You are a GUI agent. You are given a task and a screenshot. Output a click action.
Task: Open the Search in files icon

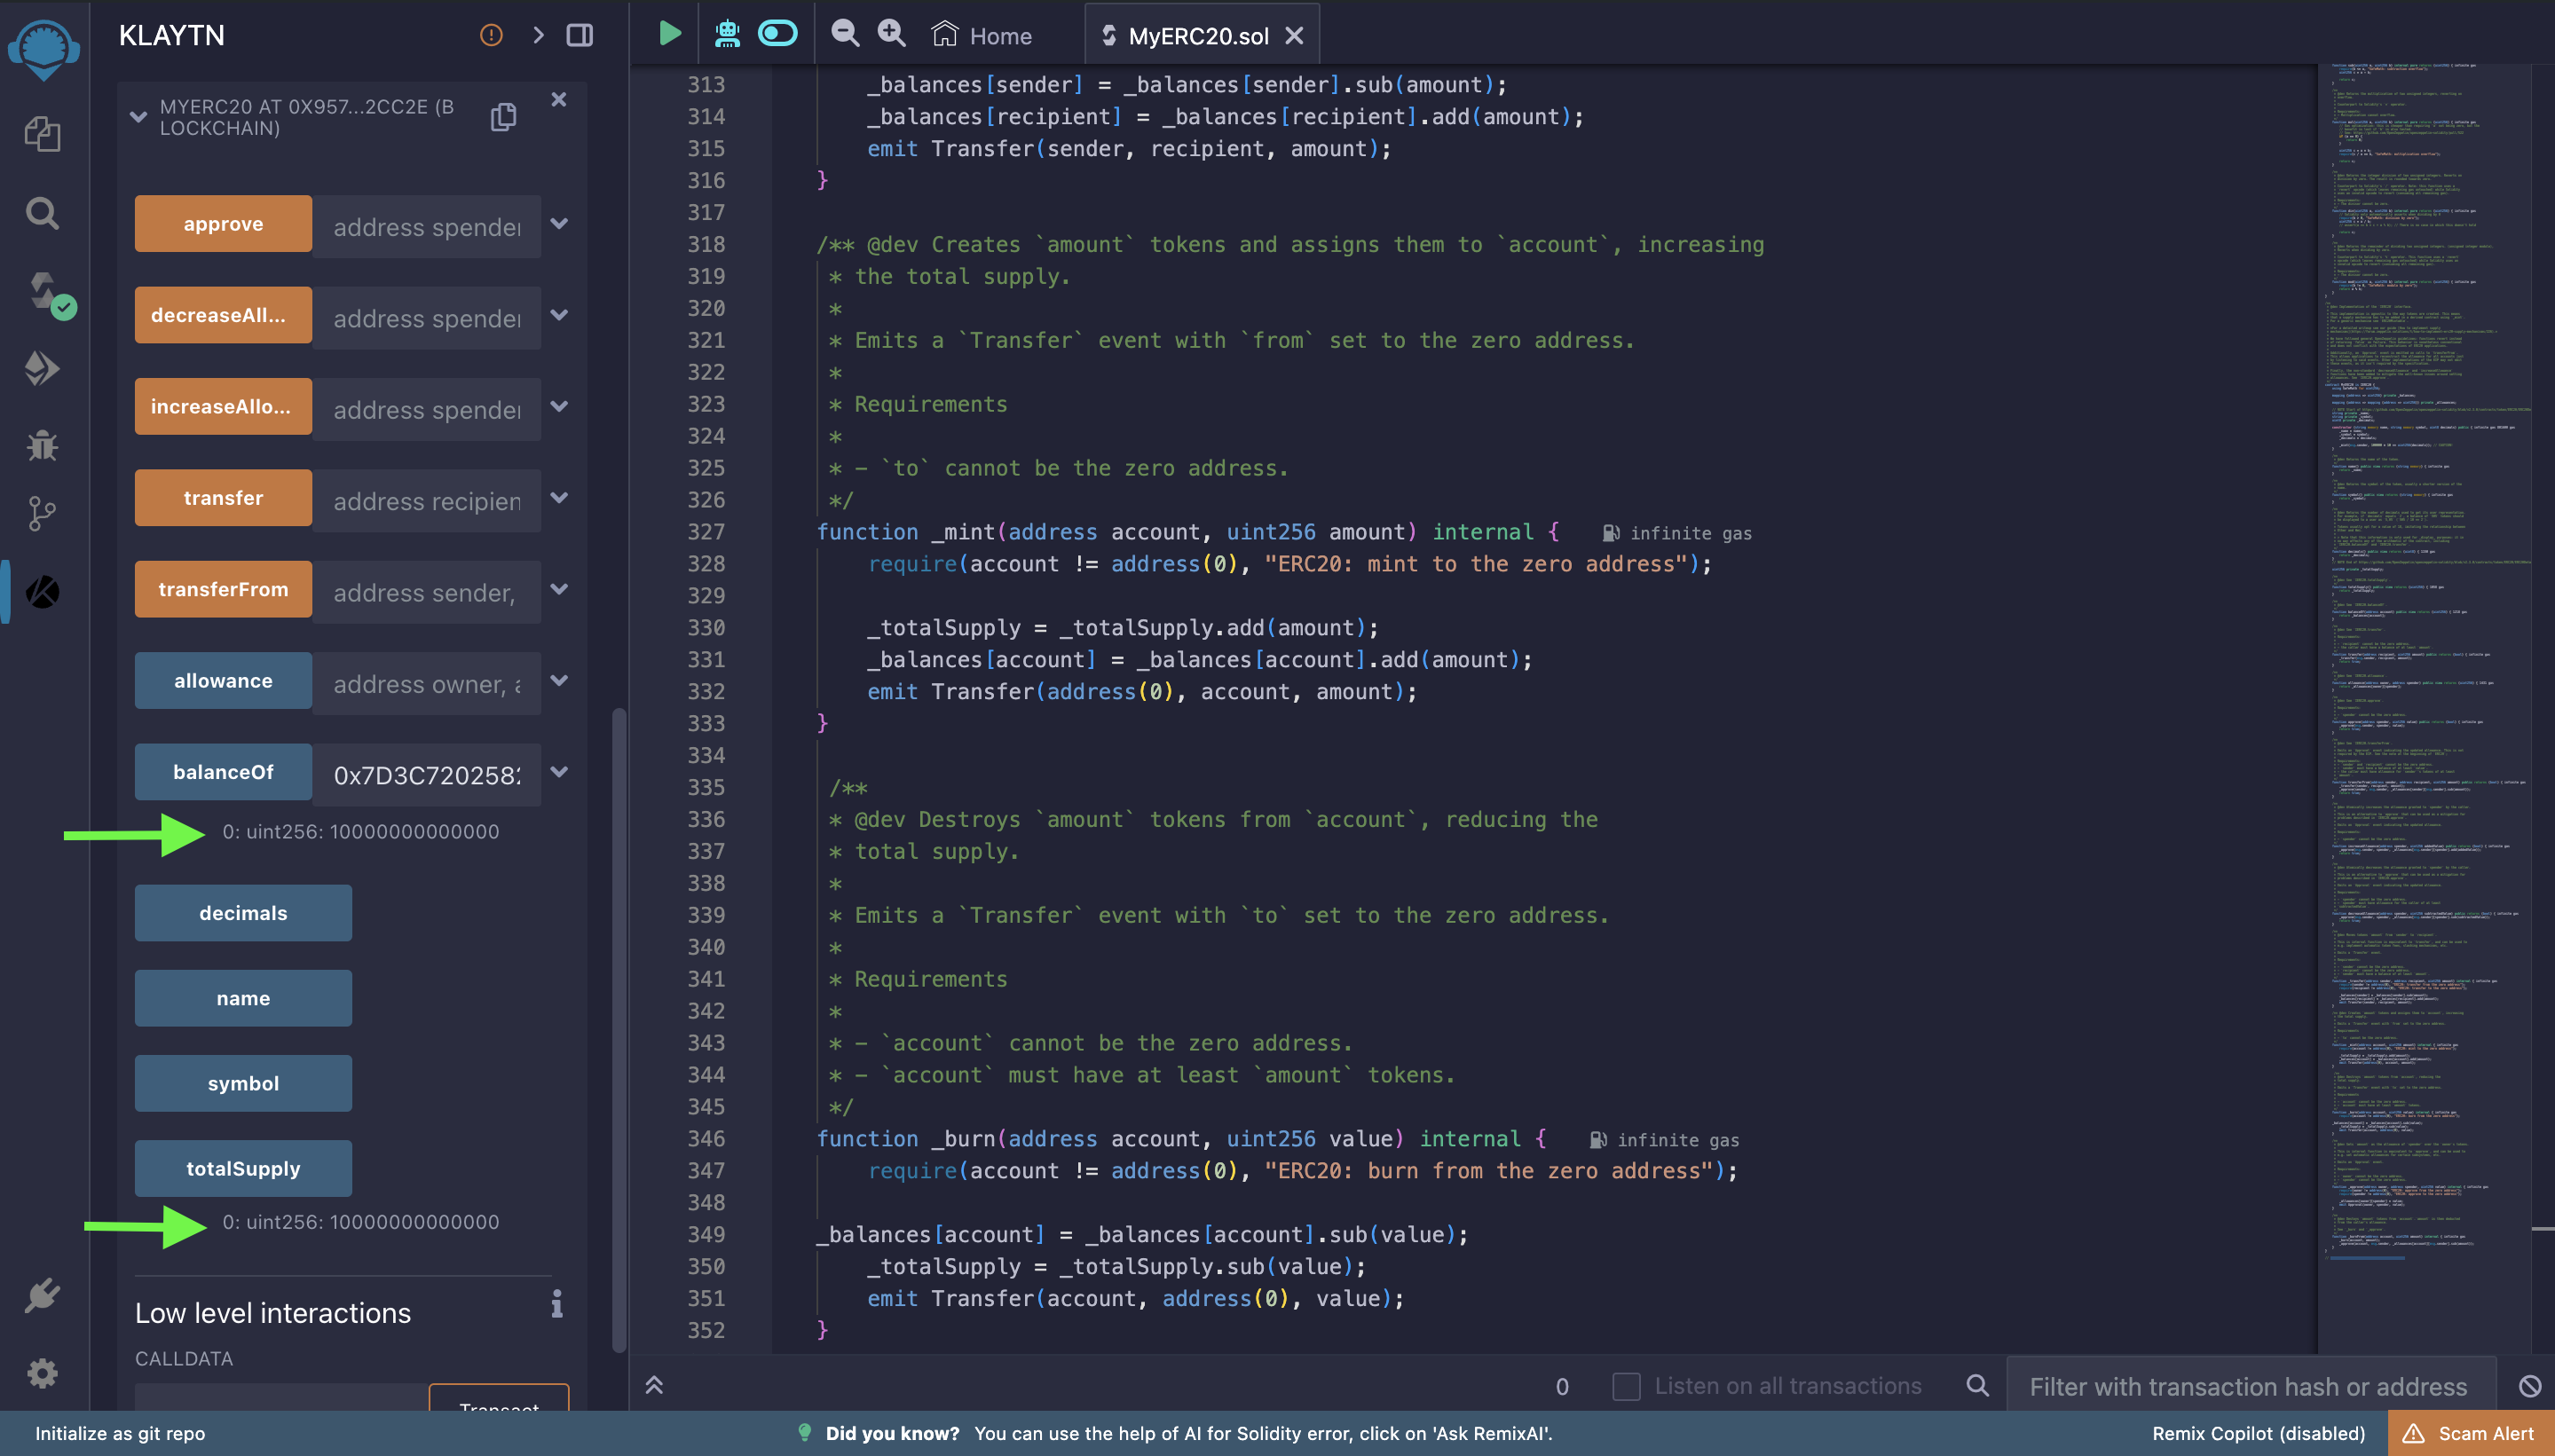click(x=42, y=213)
